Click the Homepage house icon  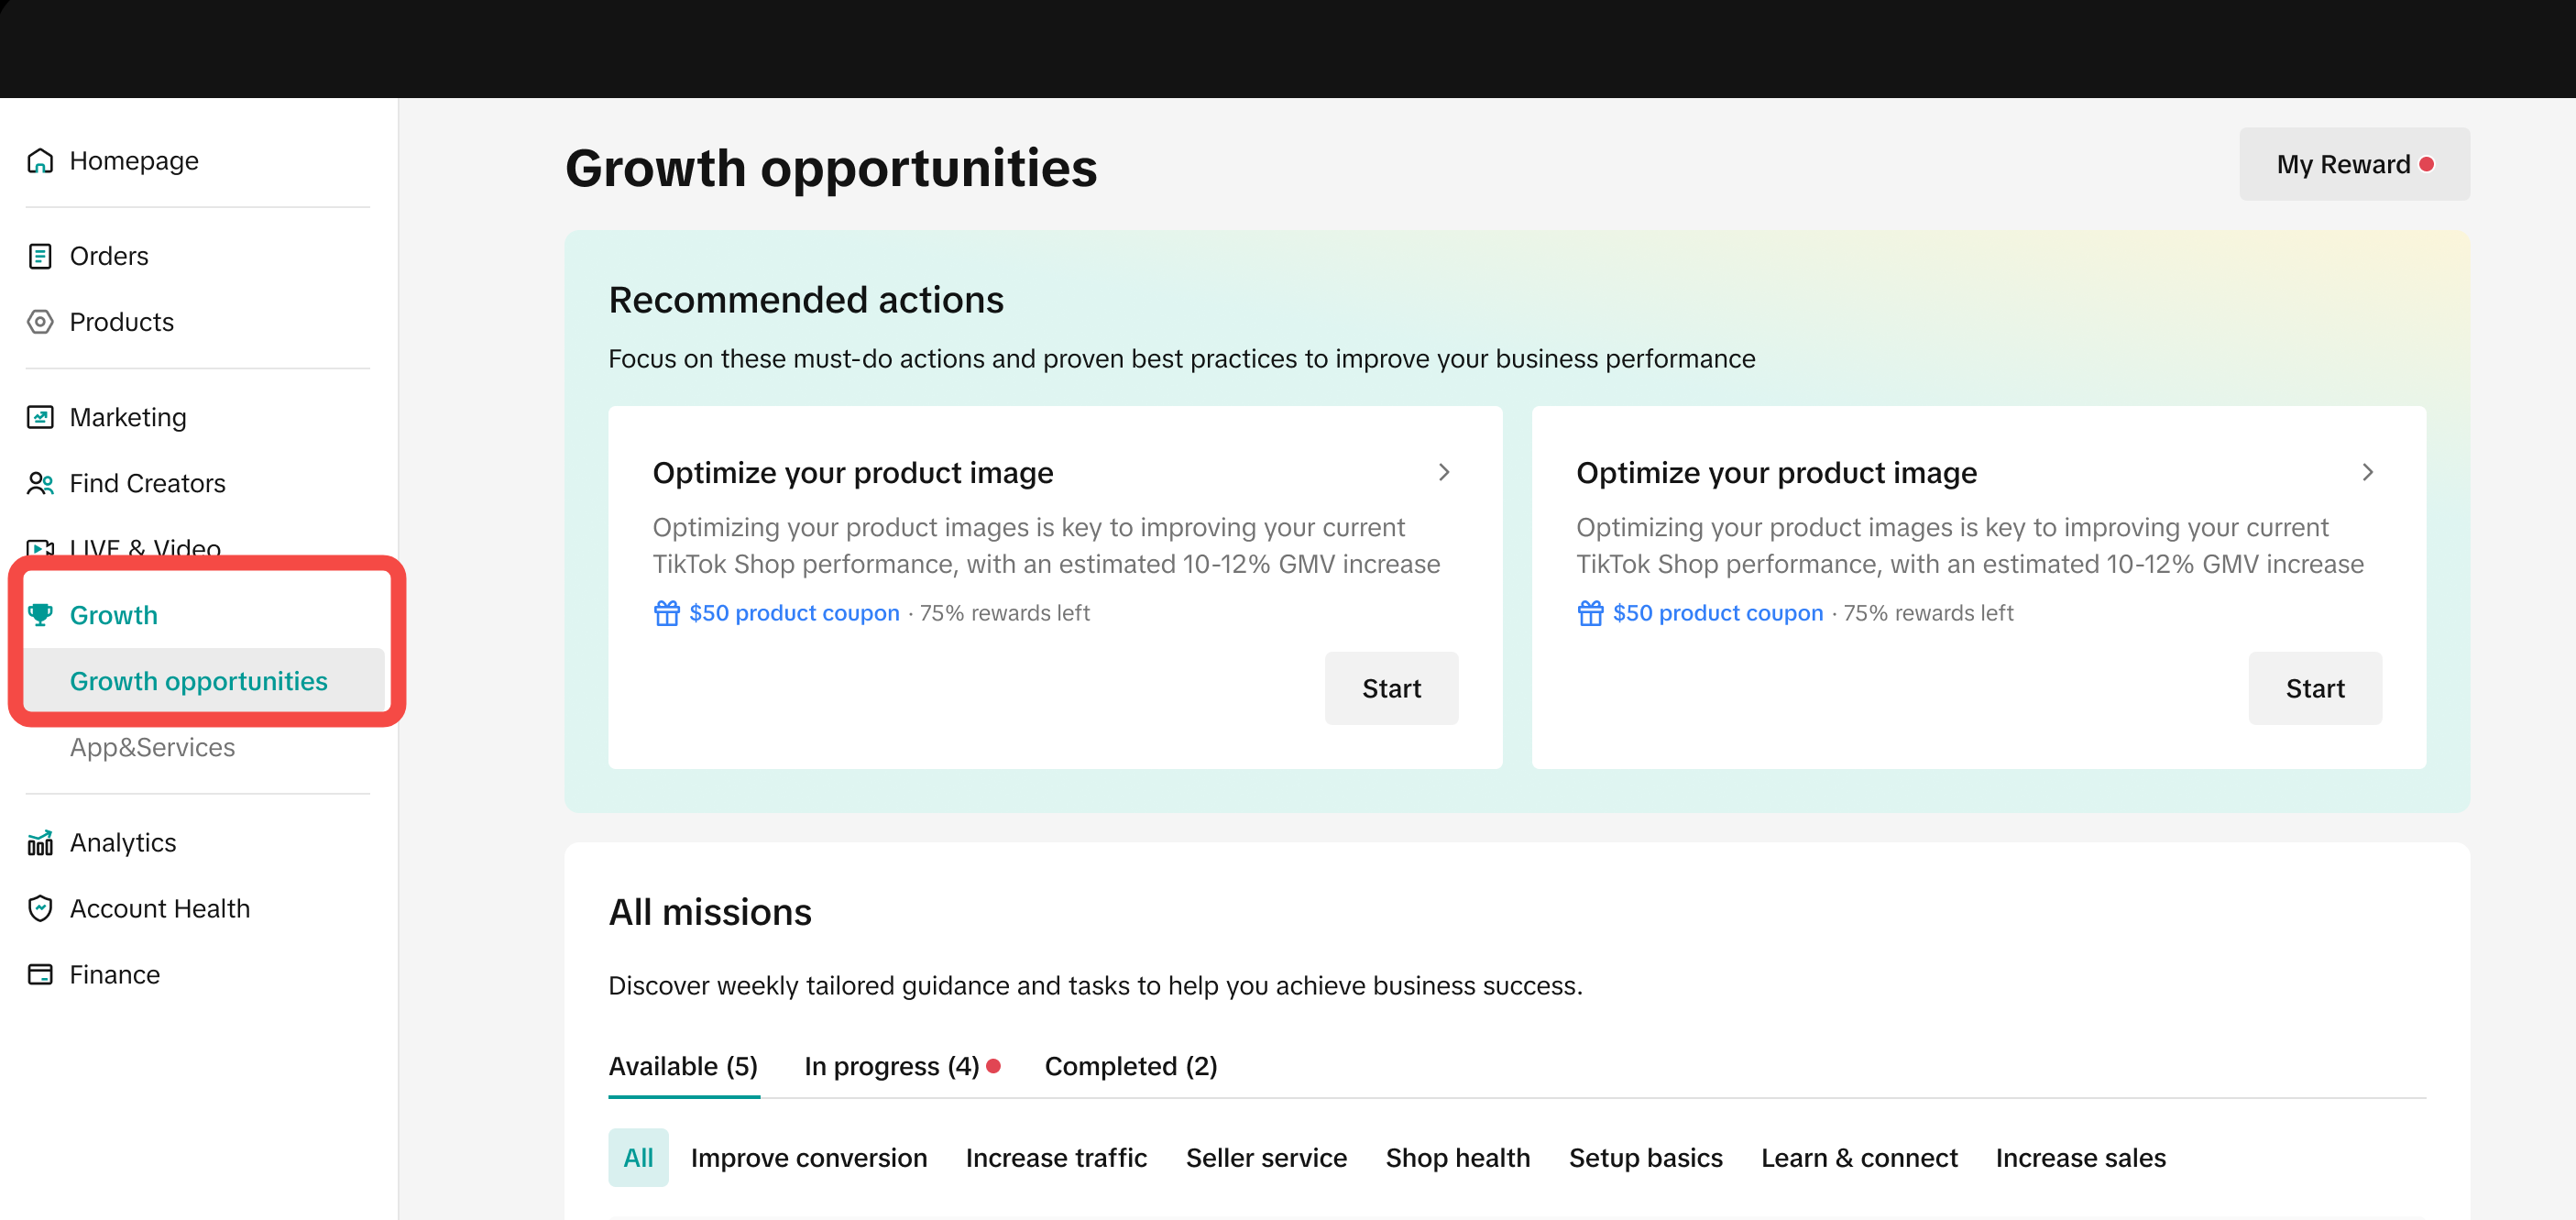click(40, 161)
